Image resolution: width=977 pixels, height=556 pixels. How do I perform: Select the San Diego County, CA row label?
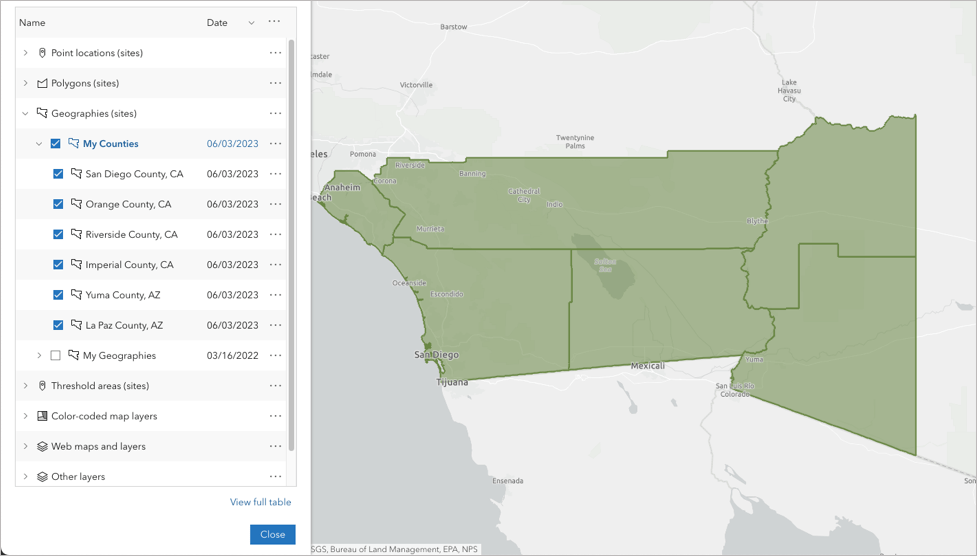coord(135,174)
